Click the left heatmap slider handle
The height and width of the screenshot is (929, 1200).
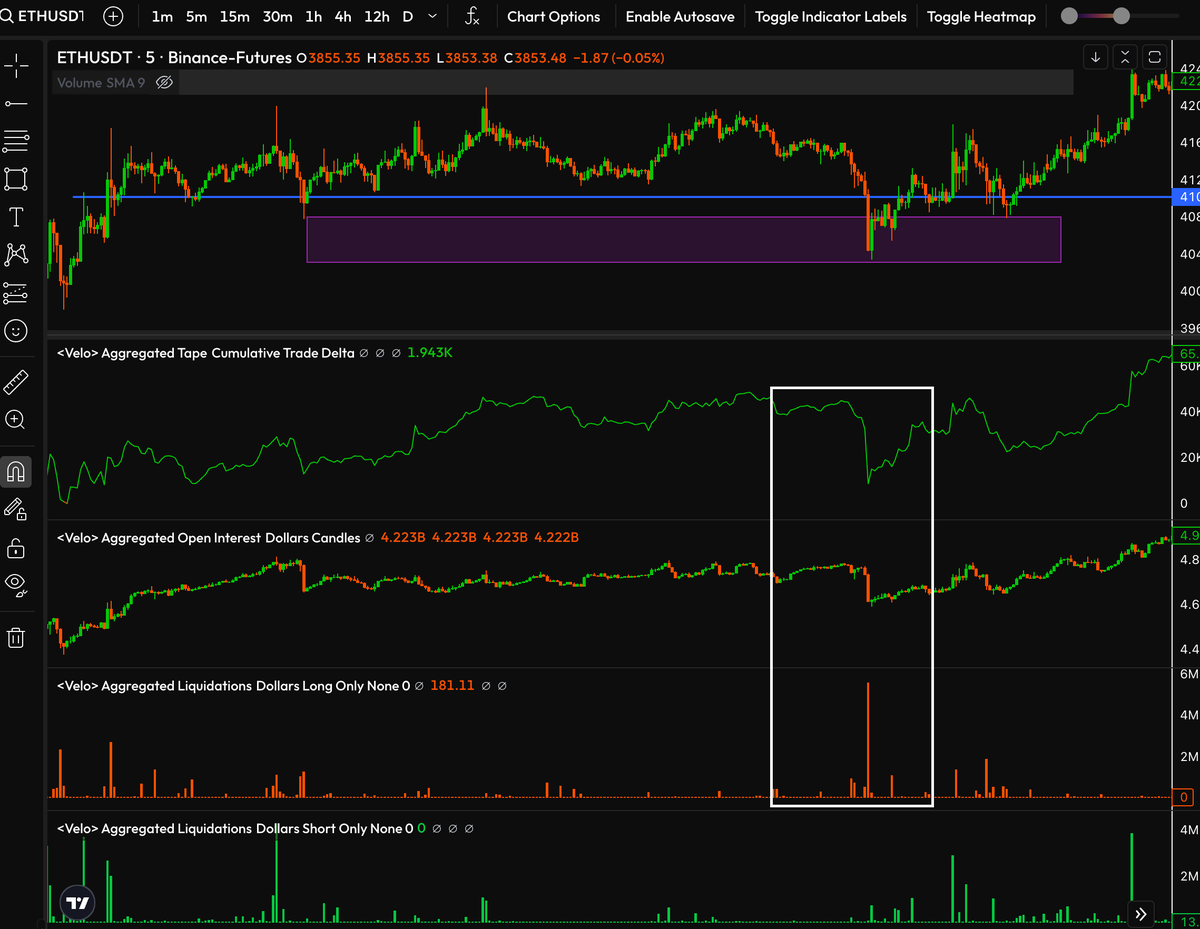tap(1069, 16)
